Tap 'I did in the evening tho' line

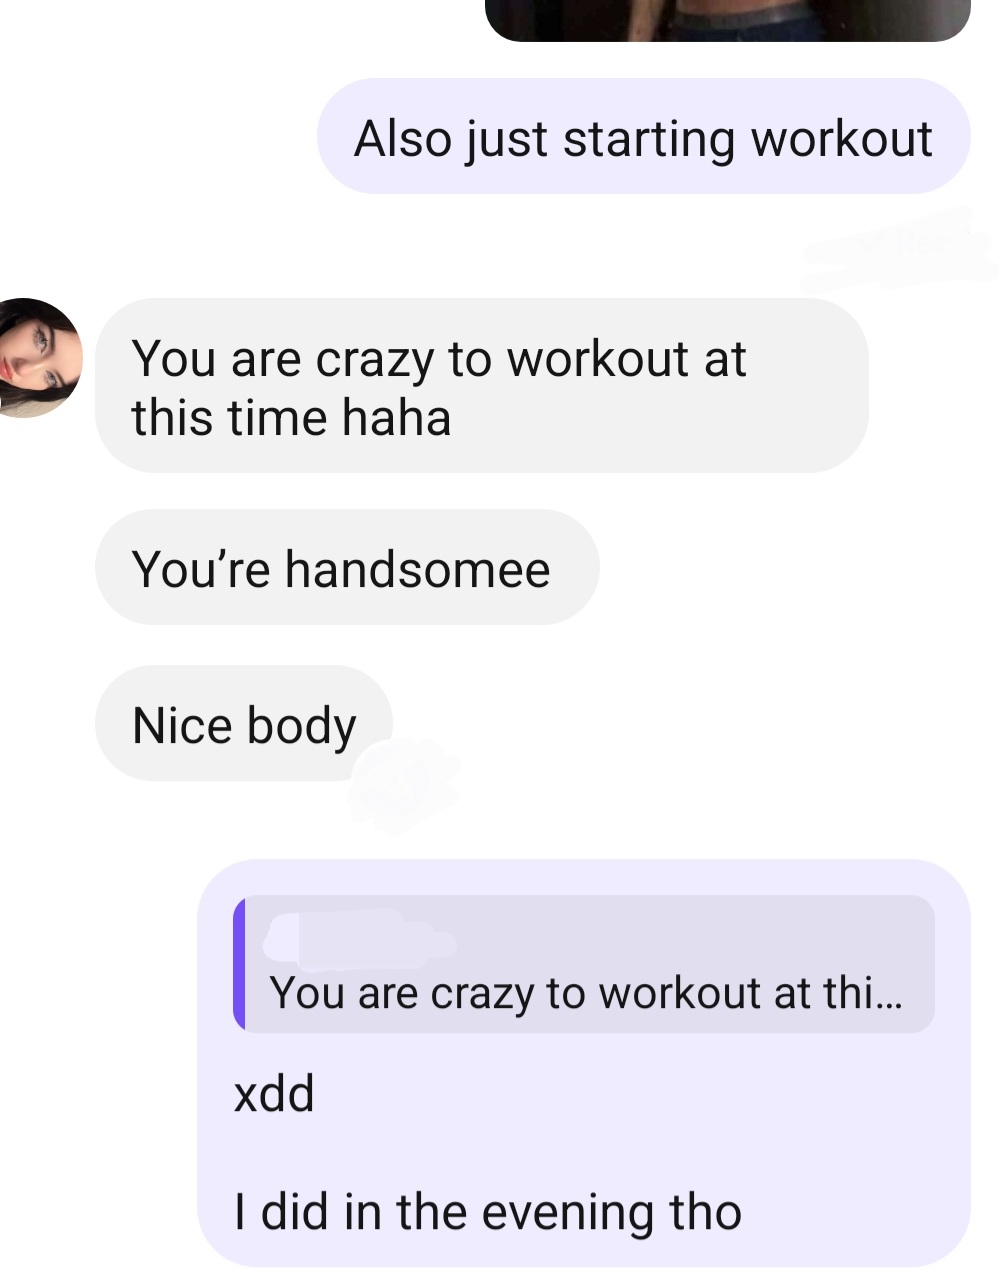(487, 1211)
